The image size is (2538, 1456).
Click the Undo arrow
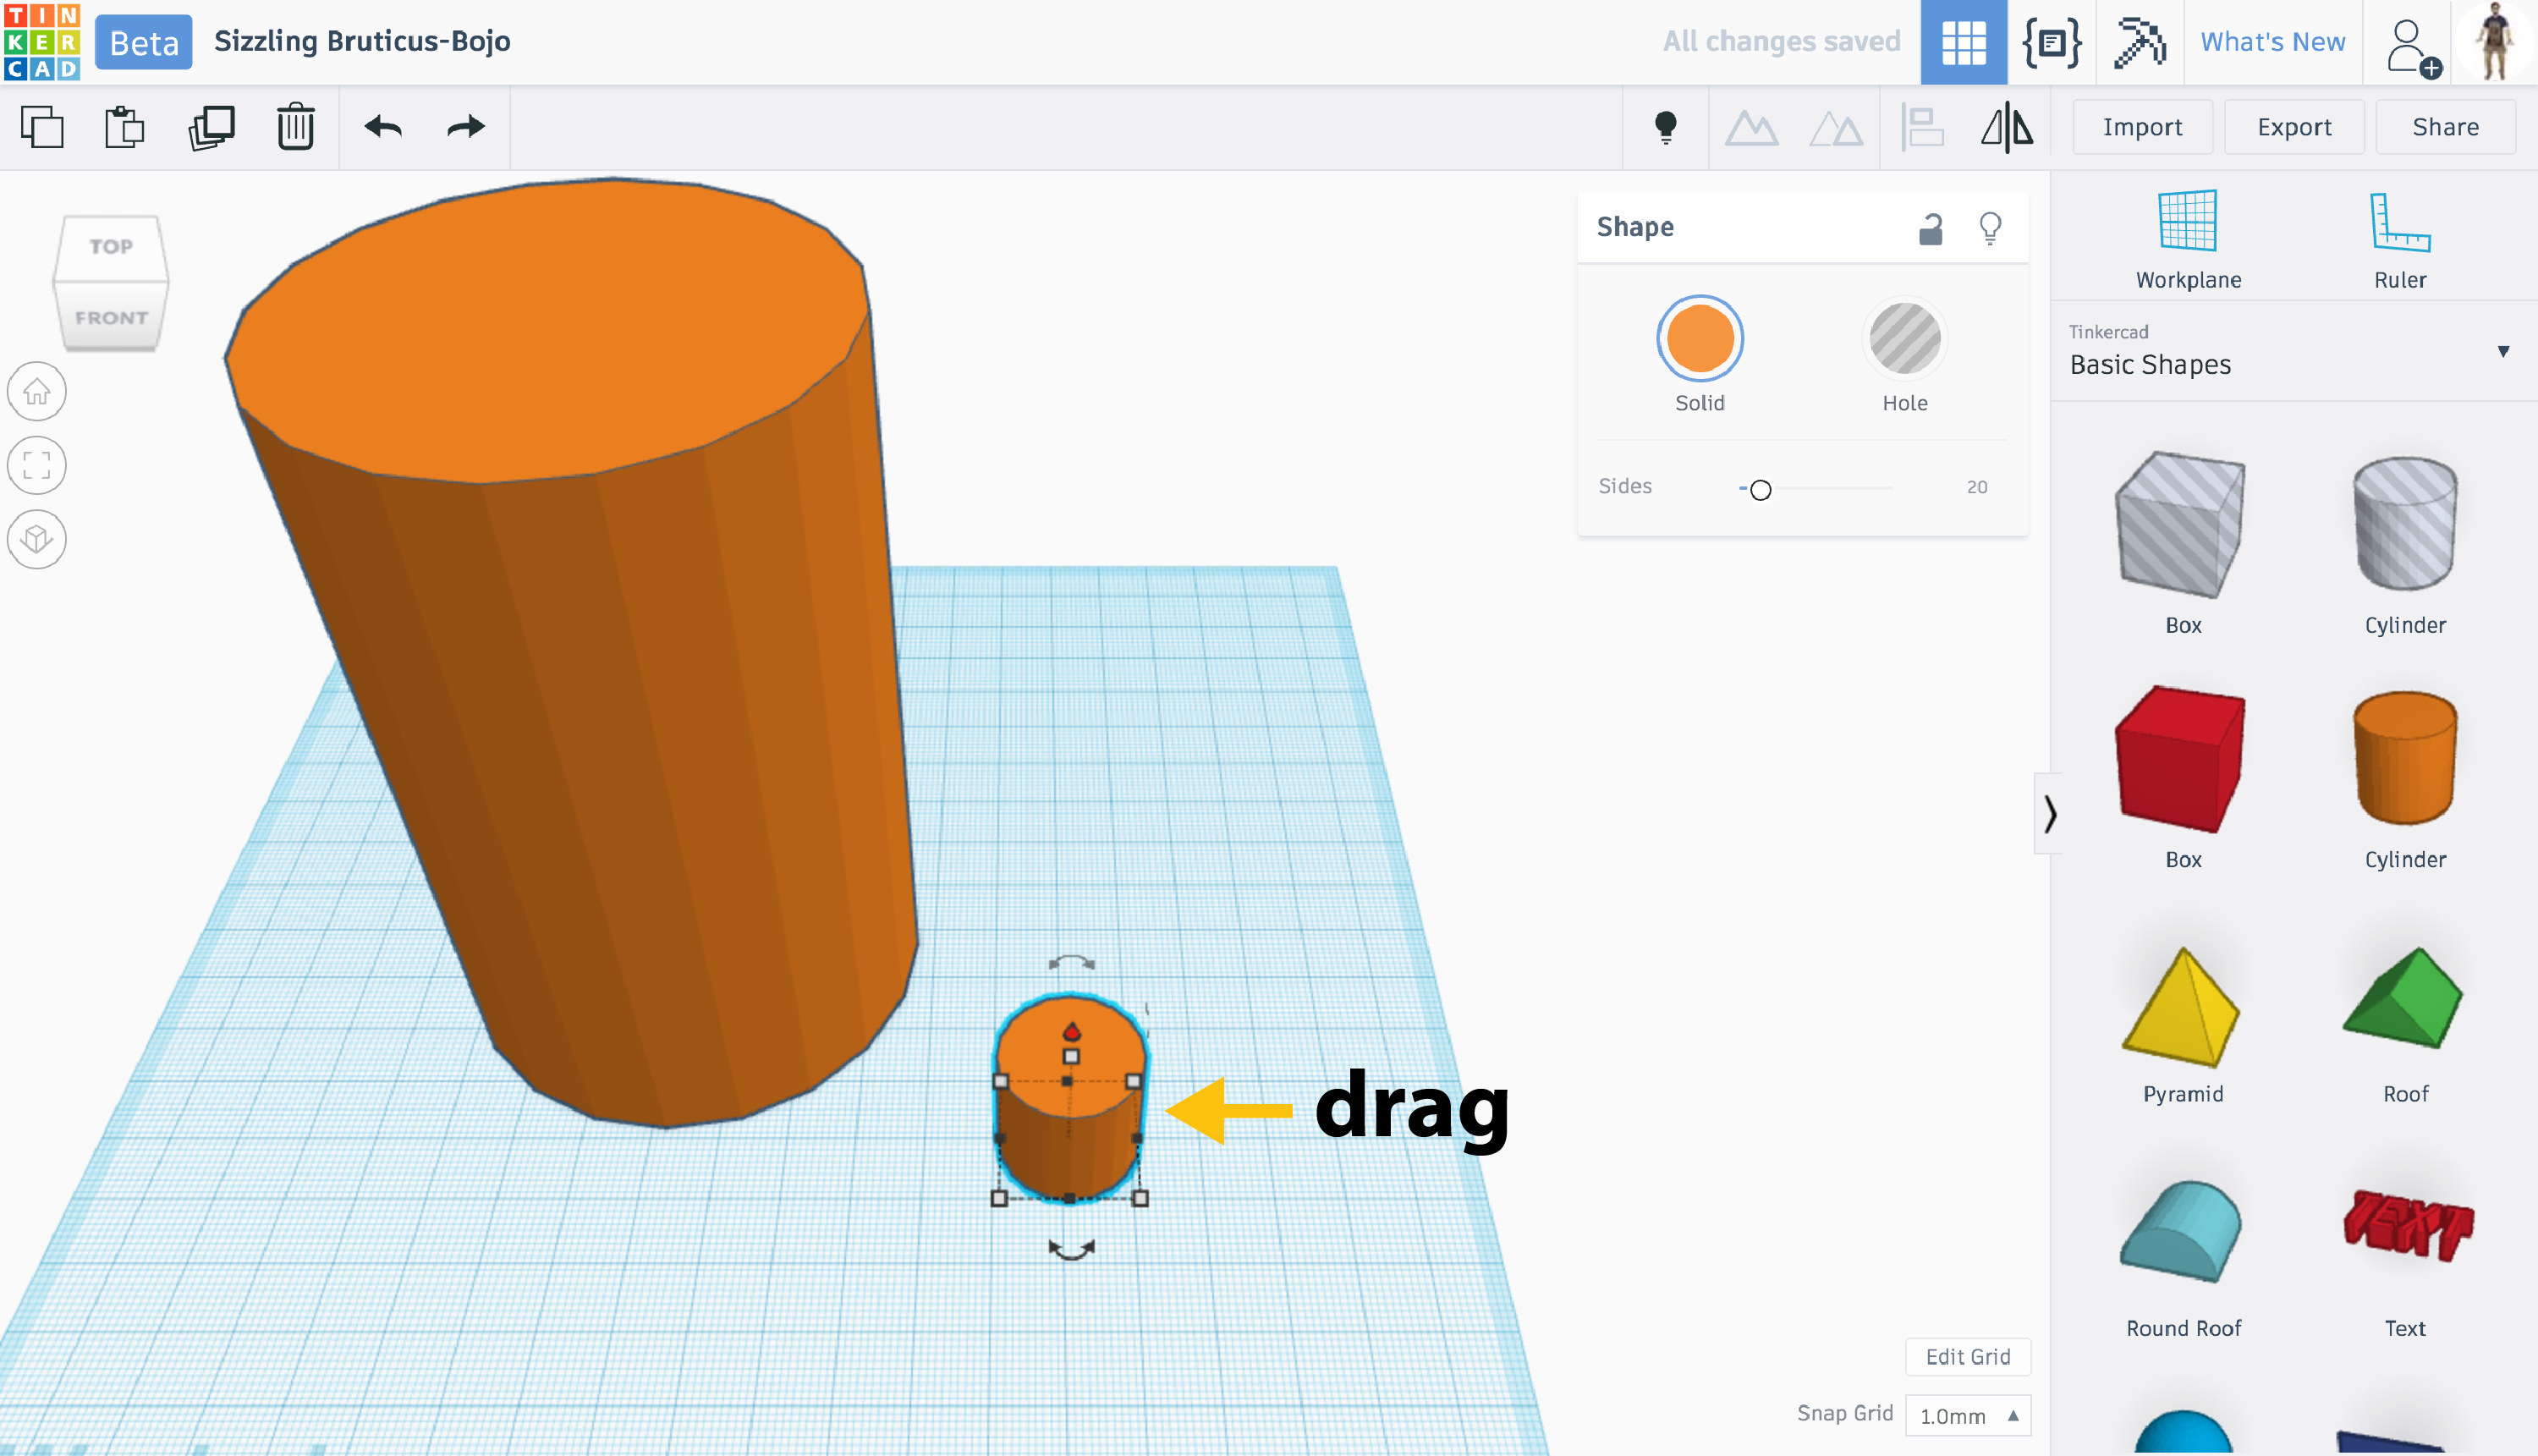pyautogui.click(x=383, y=127)
